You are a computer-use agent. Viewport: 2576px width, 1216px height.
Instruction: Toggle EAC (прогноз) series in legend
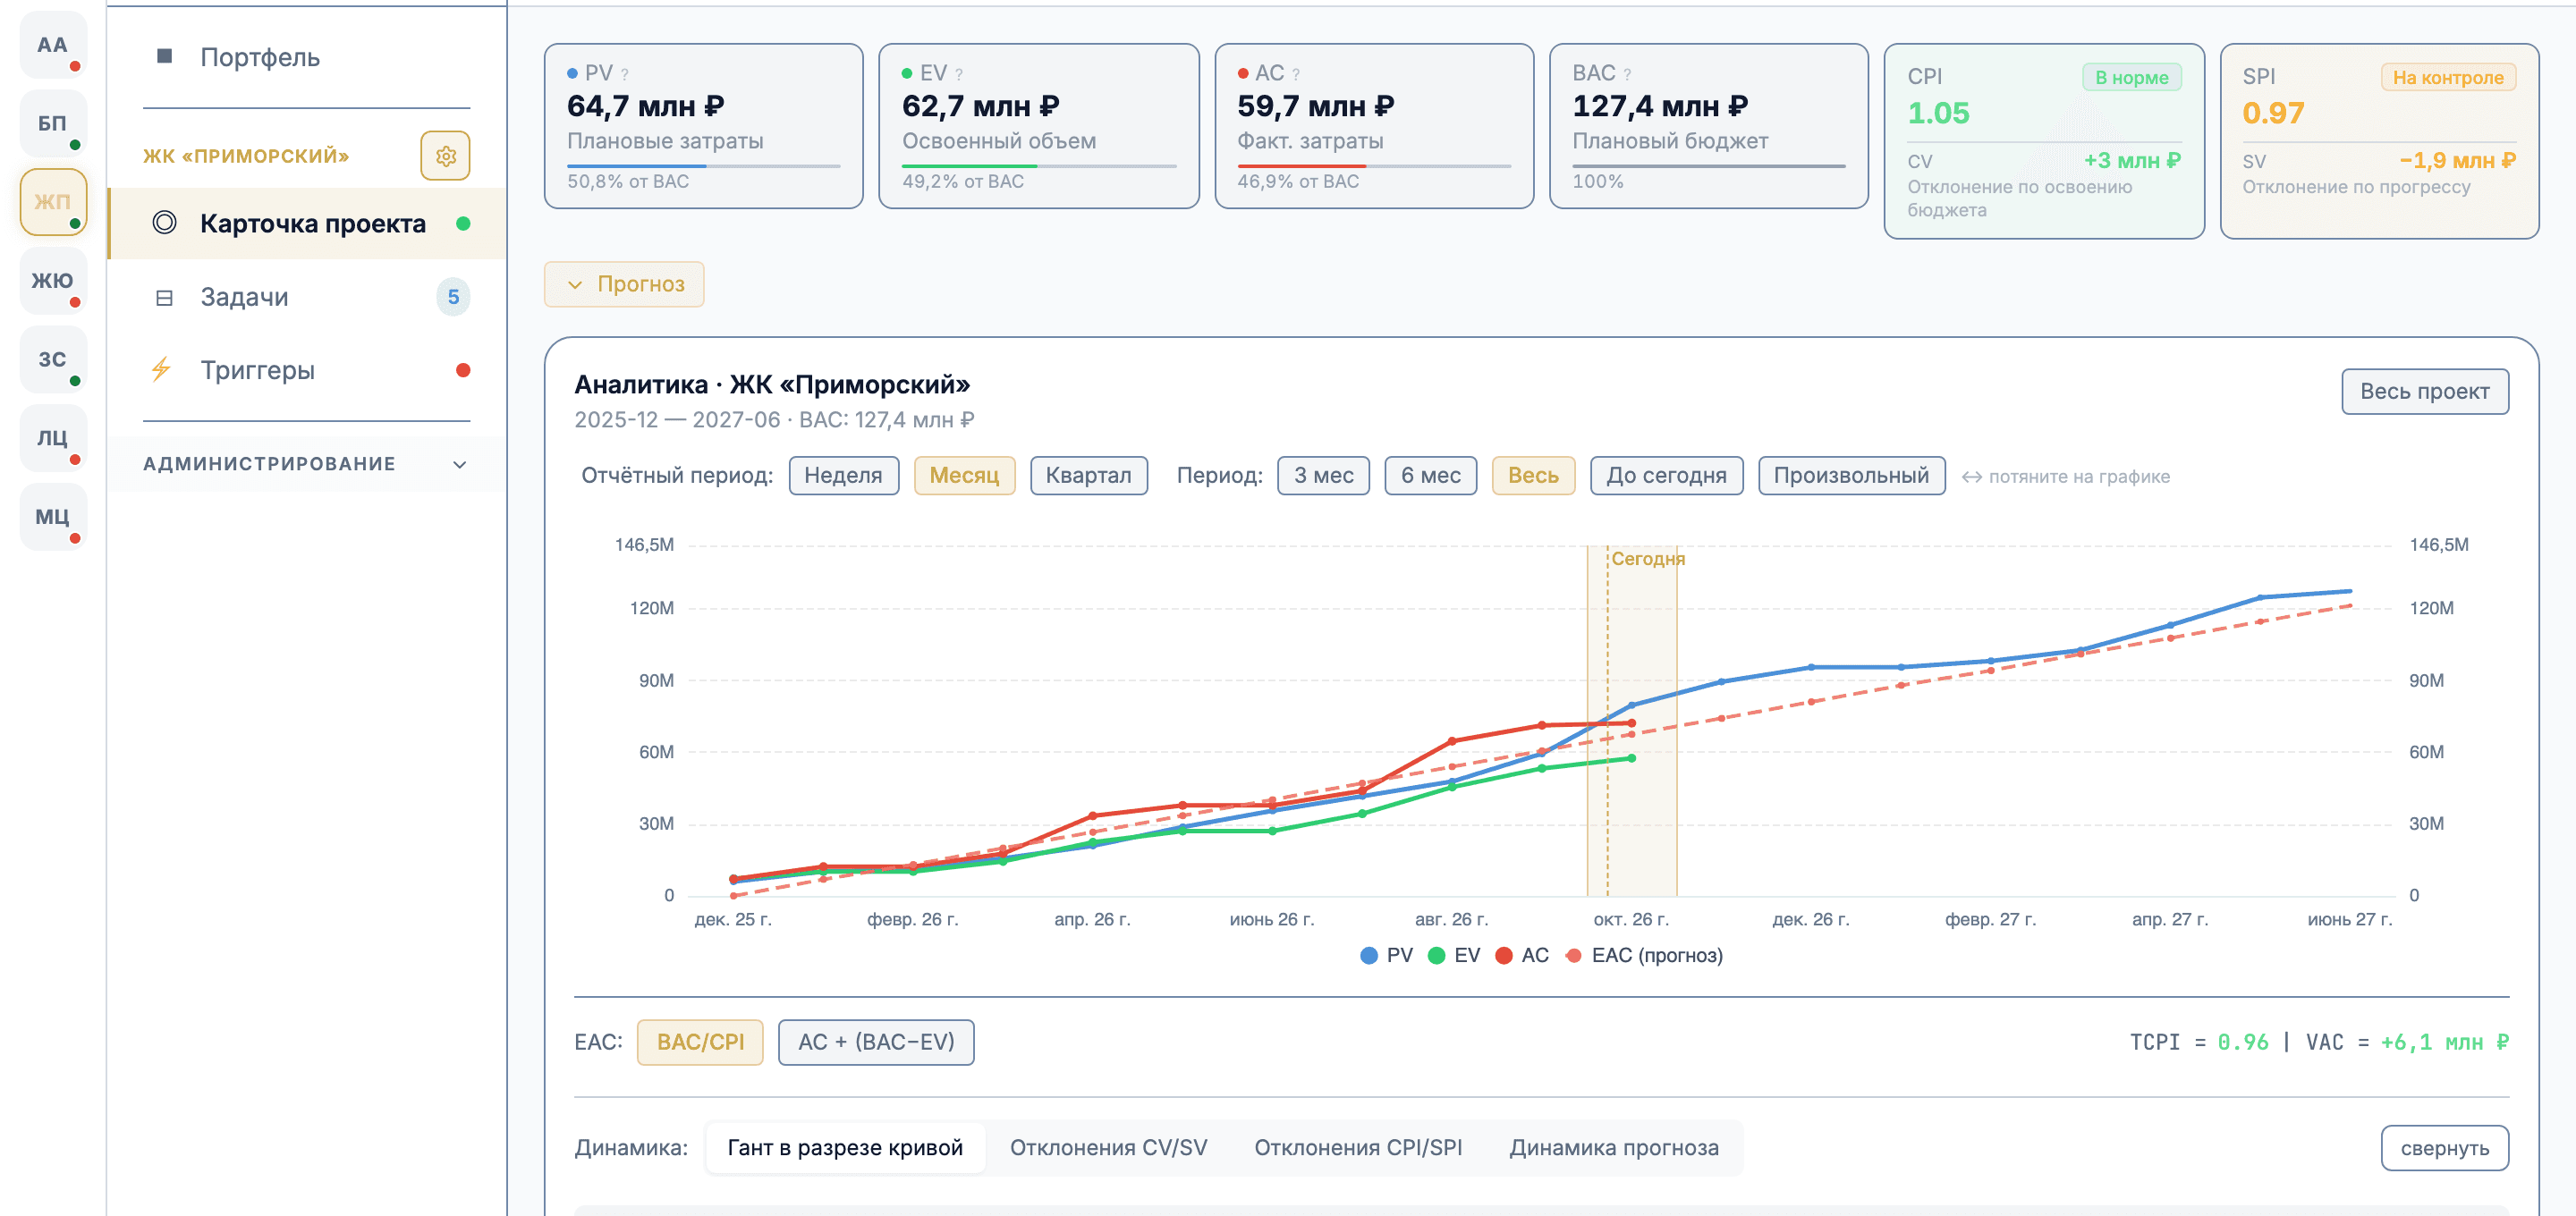pyautogui.click(x=1644, y=955)
